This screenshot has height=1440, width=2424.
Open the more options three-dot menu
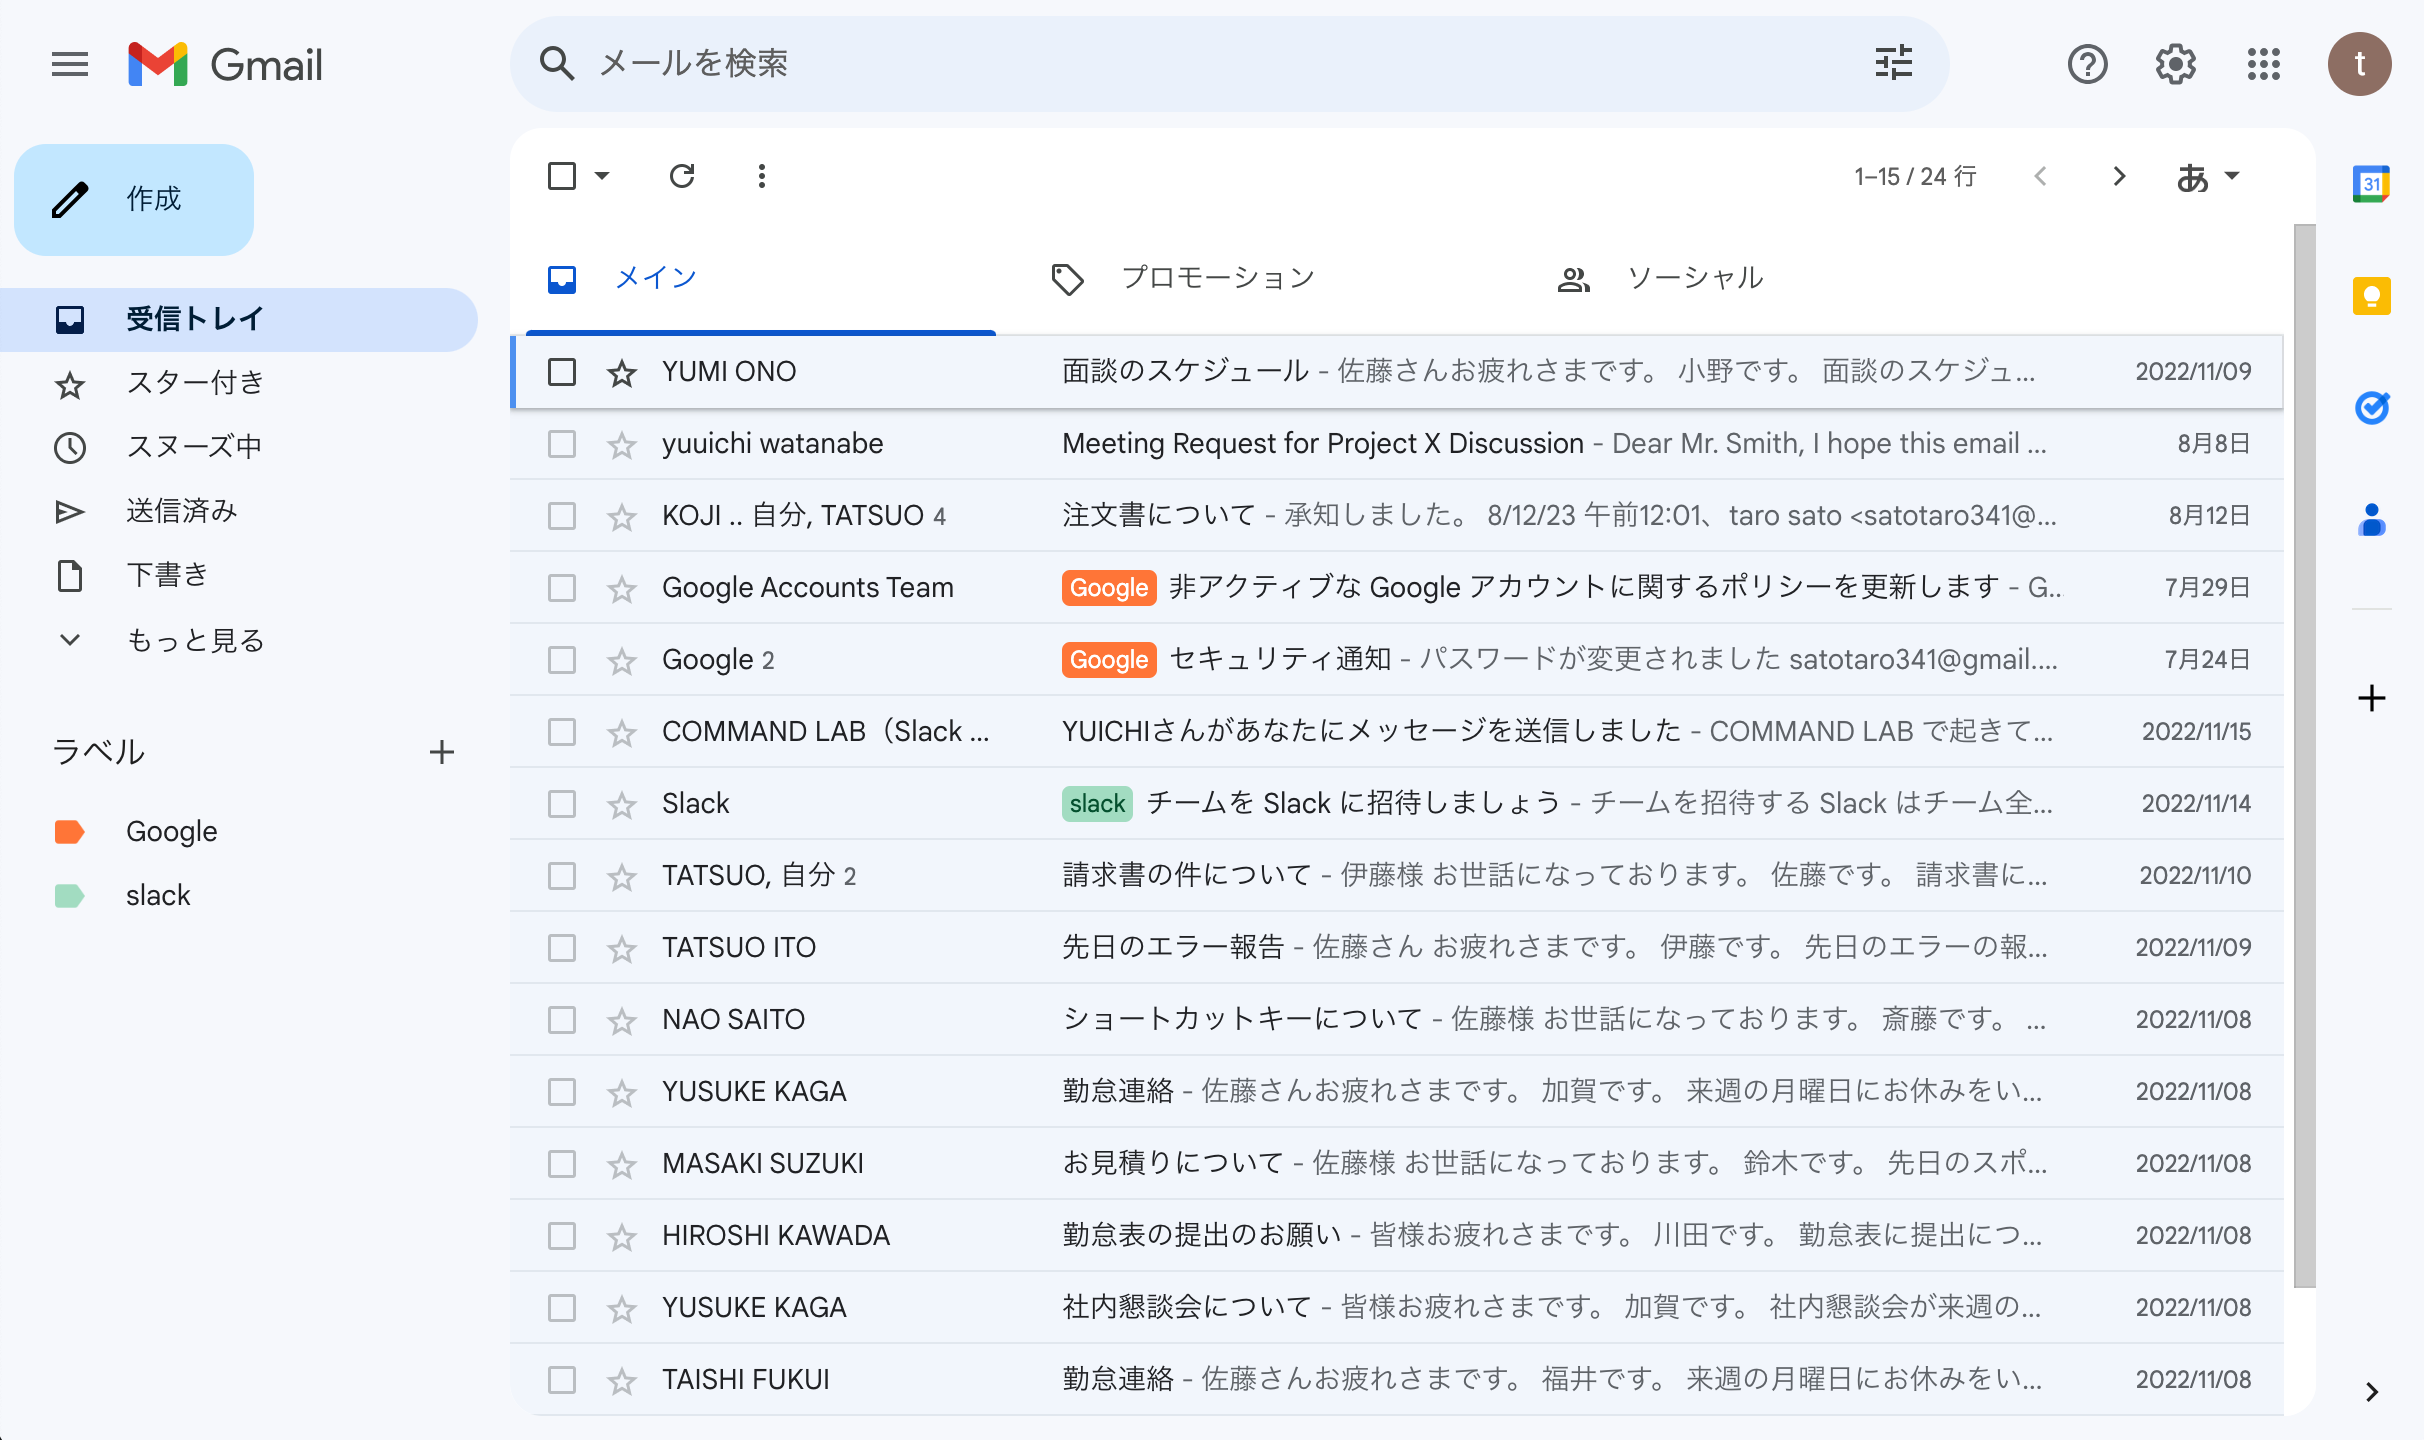762,176
